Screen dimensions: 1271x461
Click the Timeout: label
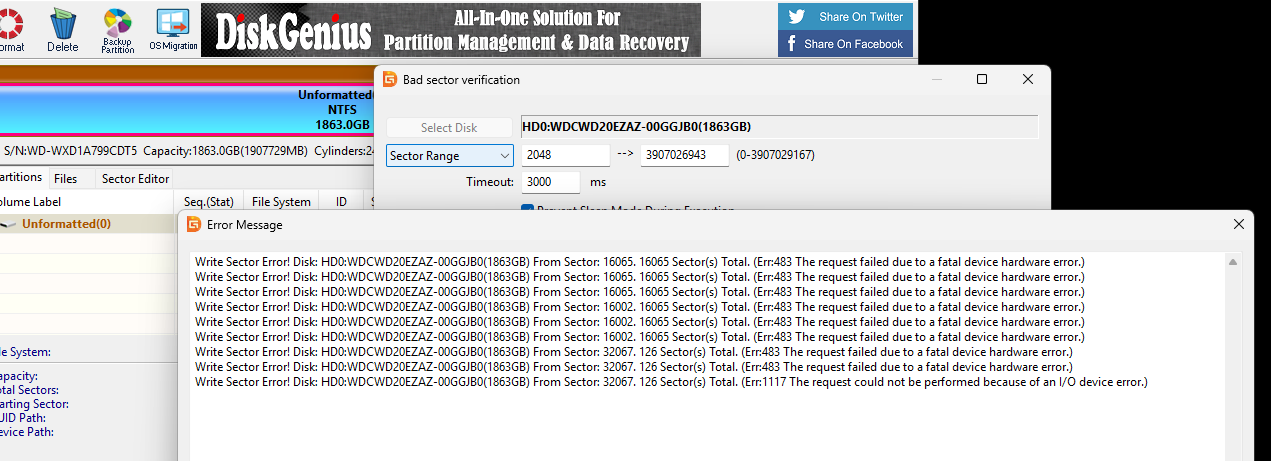coord(489,182)
